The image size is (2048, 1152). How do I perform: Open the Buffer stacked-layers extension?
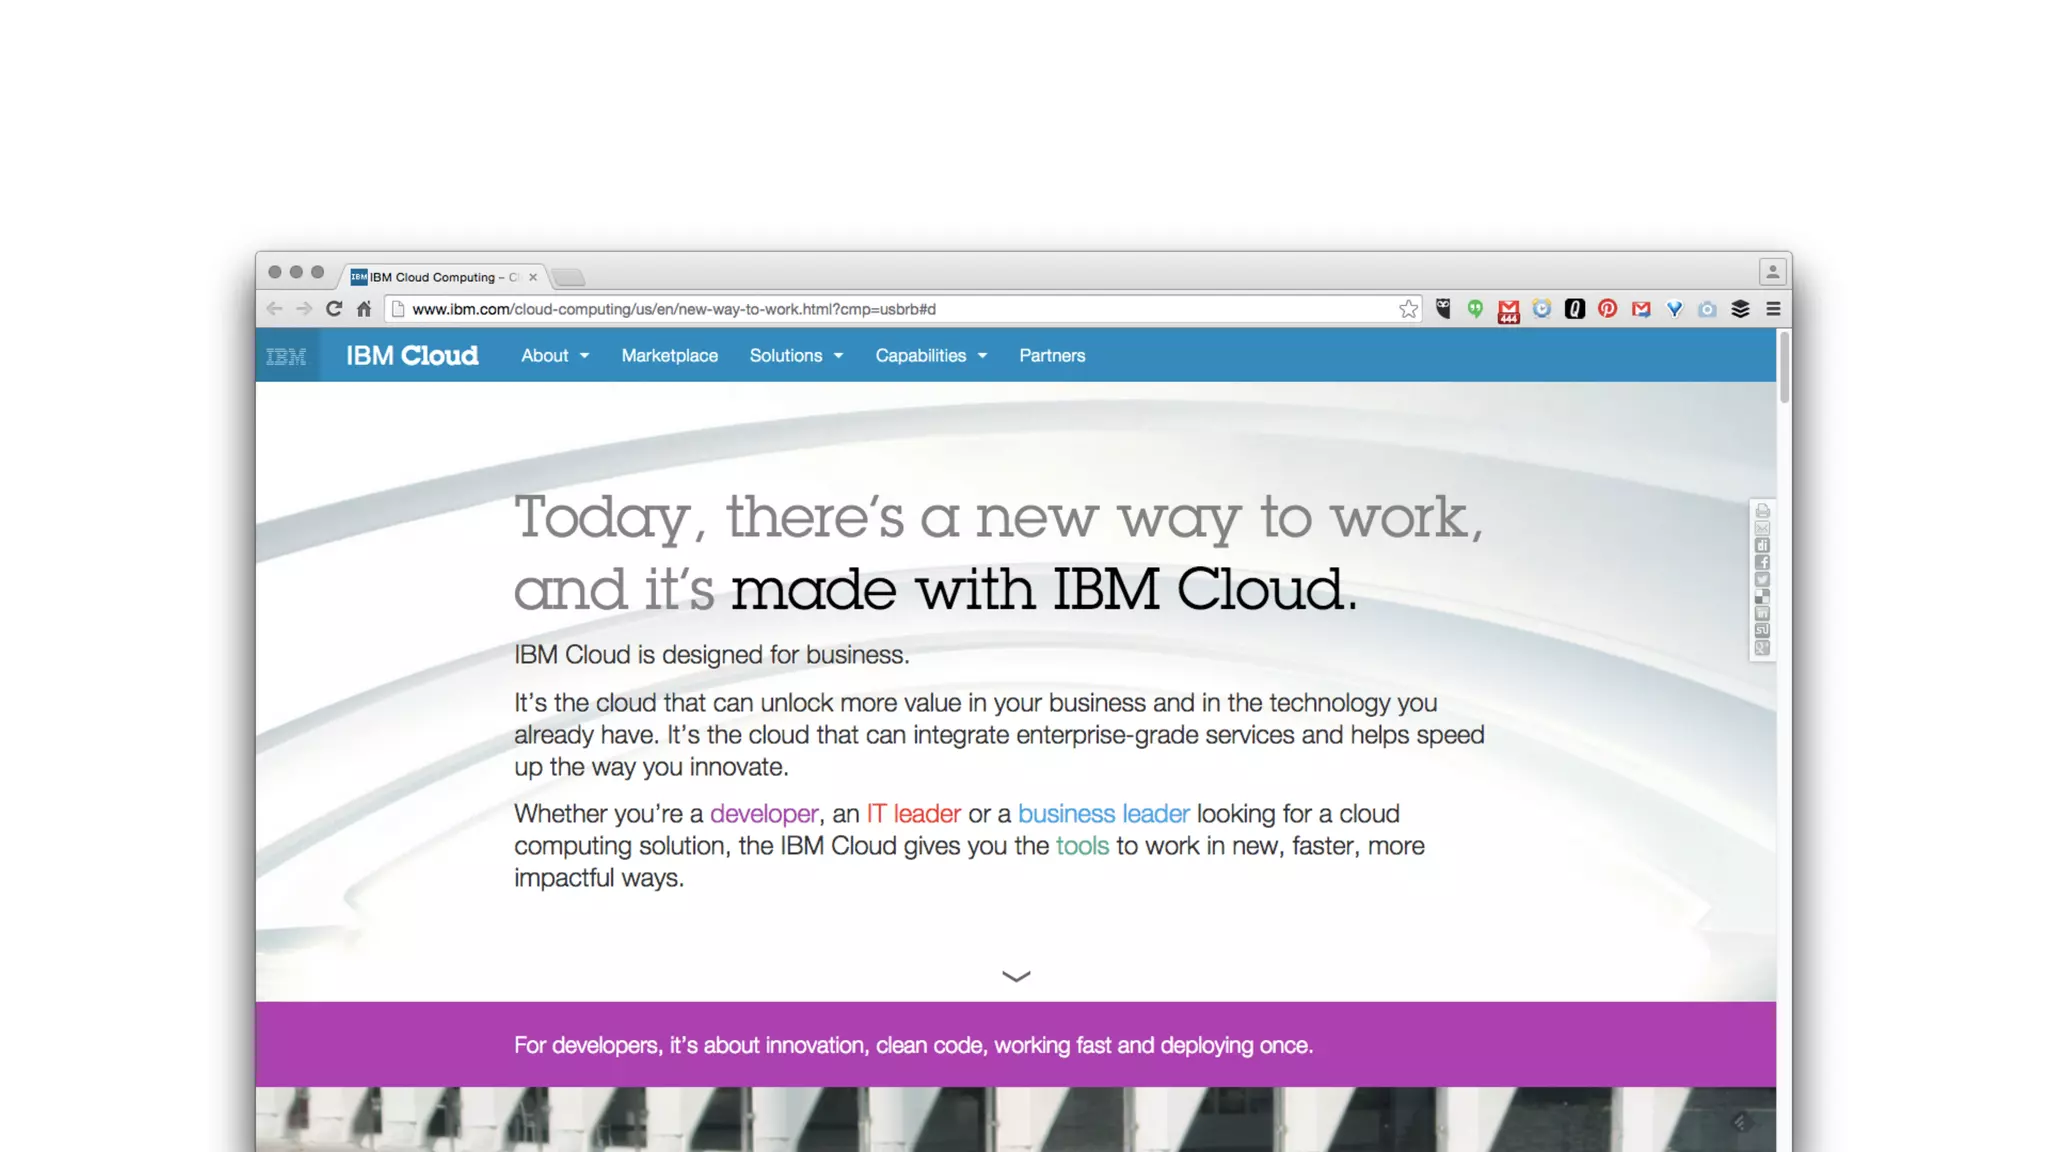pyautogui.click(x=1740, y=309)
